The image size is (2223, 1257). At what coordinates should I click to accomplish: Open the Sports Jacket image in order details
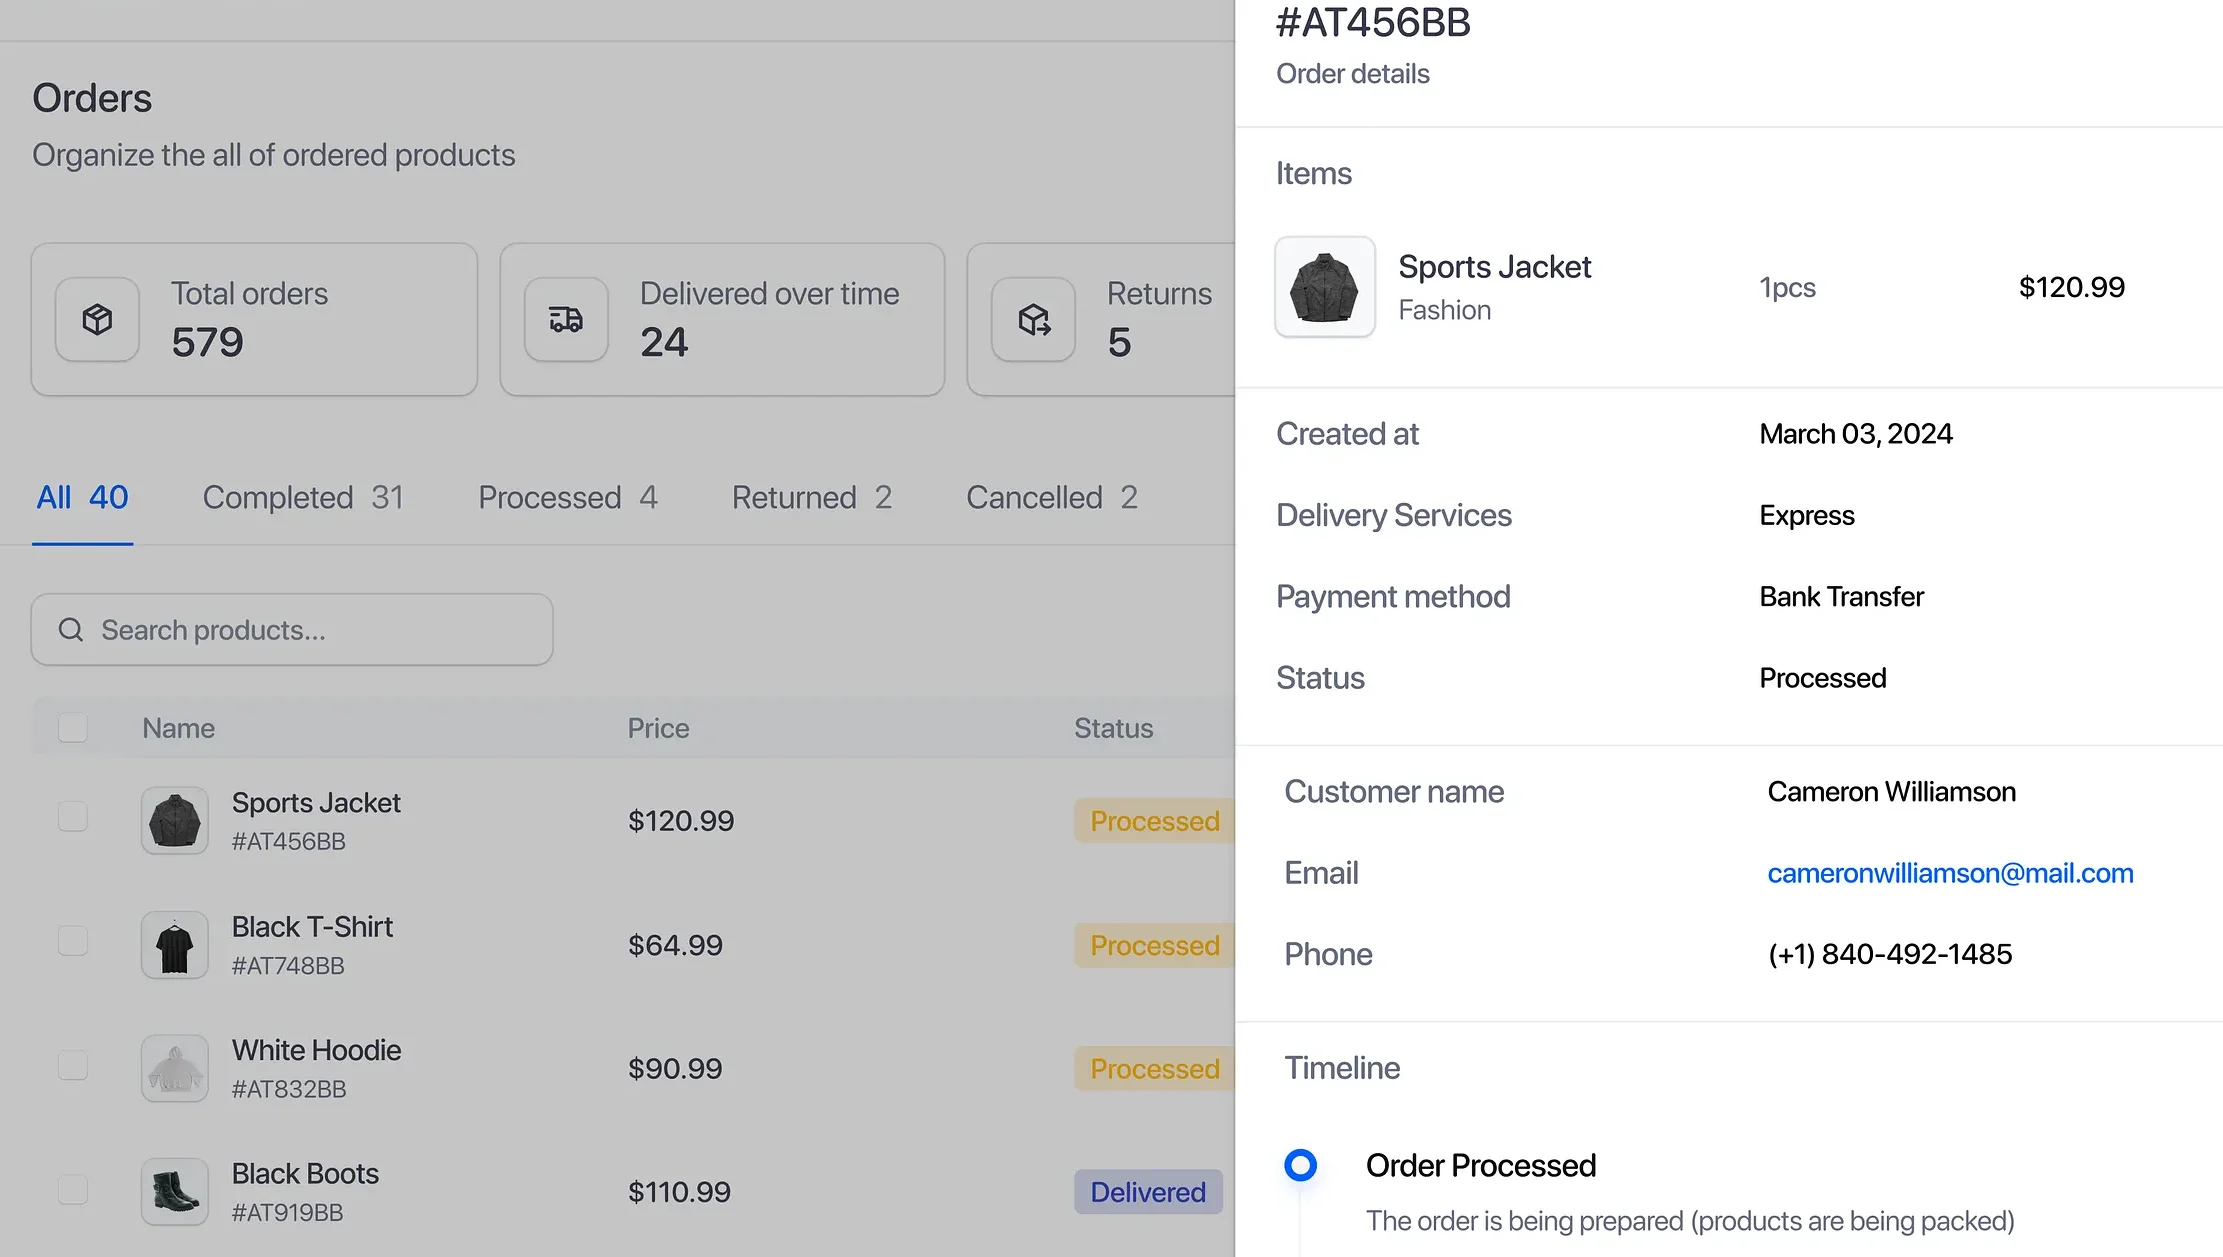(x=1324, y=287)
